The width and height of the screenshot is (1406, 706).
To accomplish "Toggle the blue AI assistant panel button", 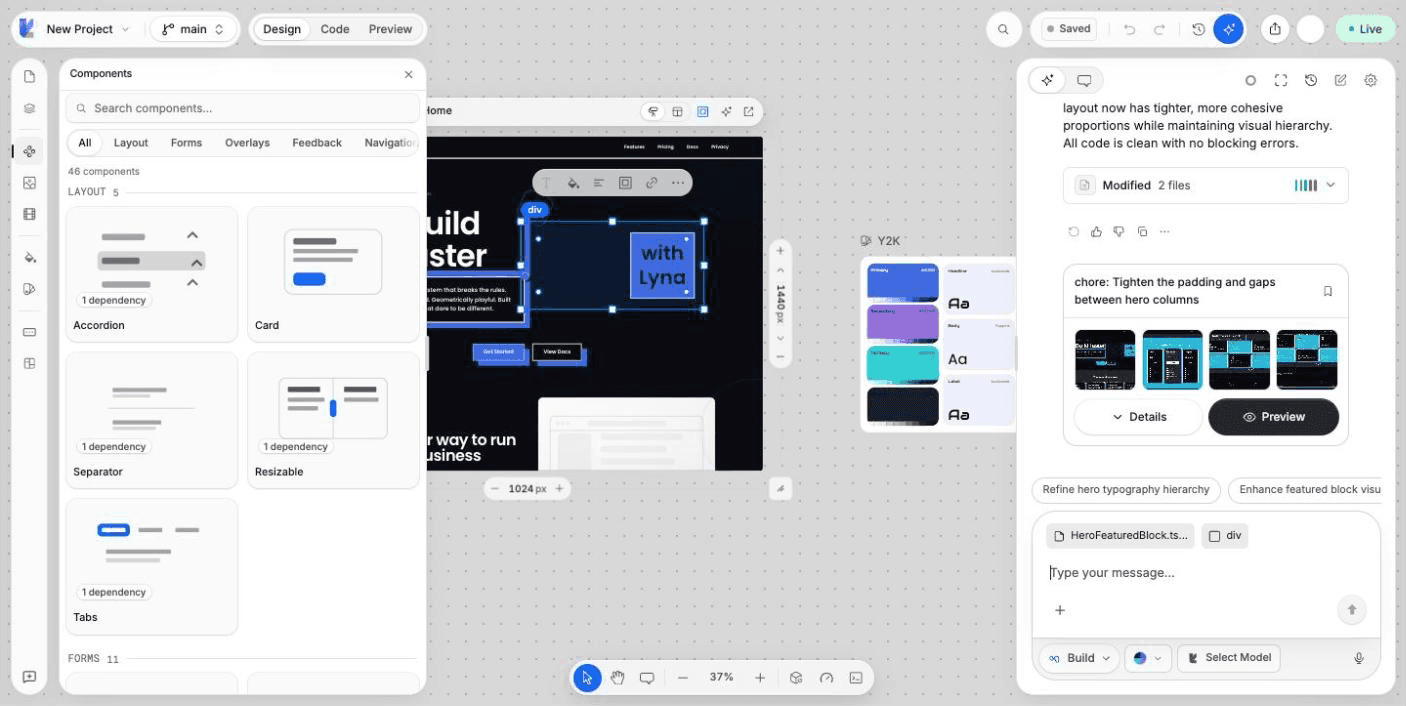I will coord(1228,29).
